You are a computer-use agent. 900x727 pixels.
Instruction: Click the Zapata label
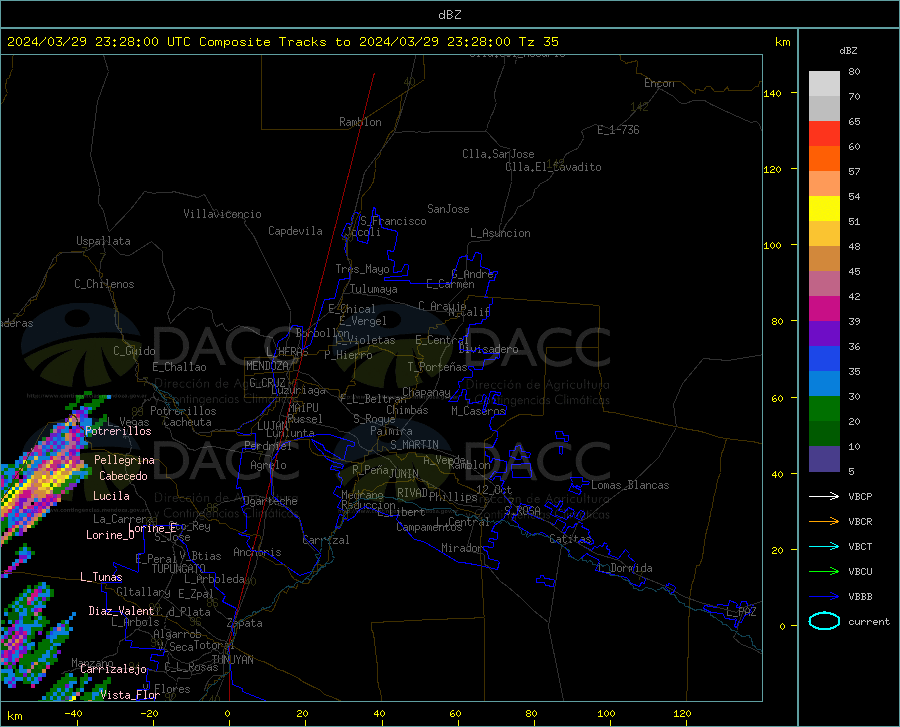coord(245,623)
